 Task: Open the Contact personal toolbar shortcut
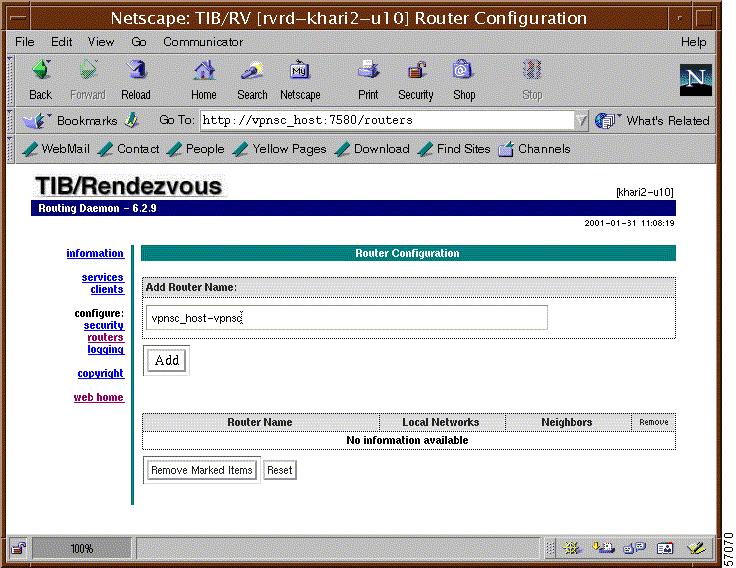[128, 149]
